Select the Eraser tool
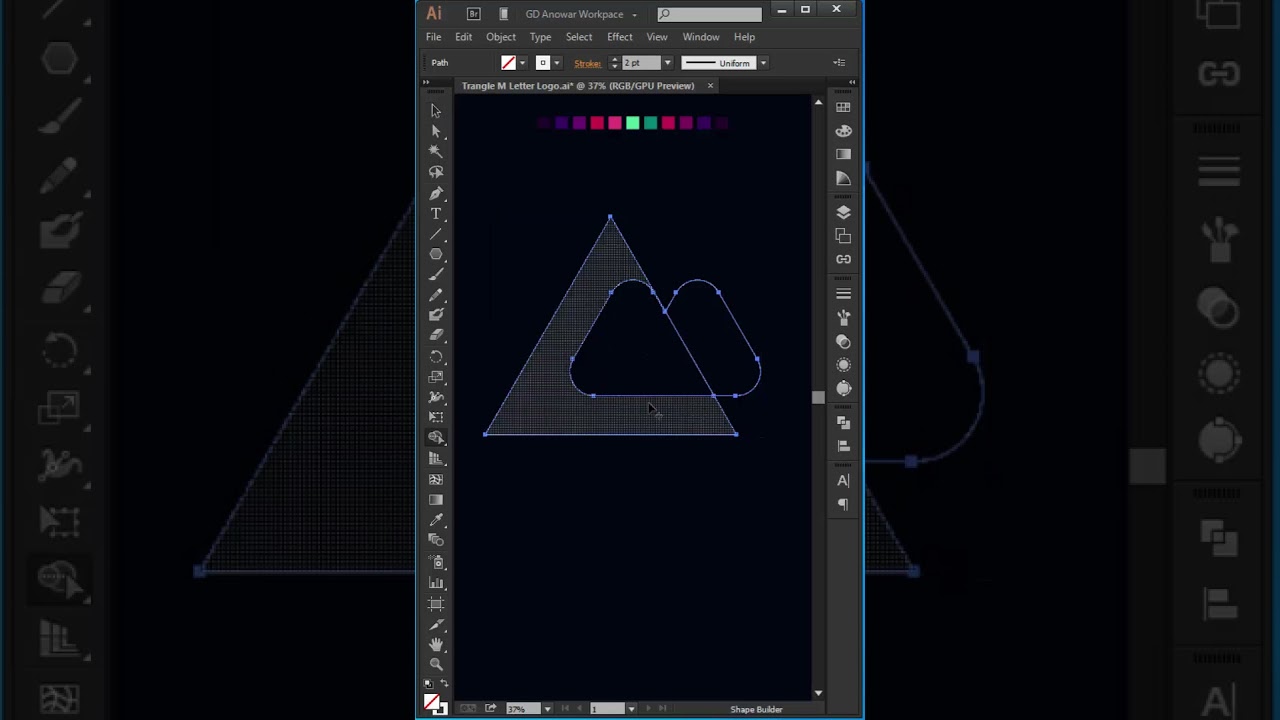The image size is (1280, 720). (436, 336)
